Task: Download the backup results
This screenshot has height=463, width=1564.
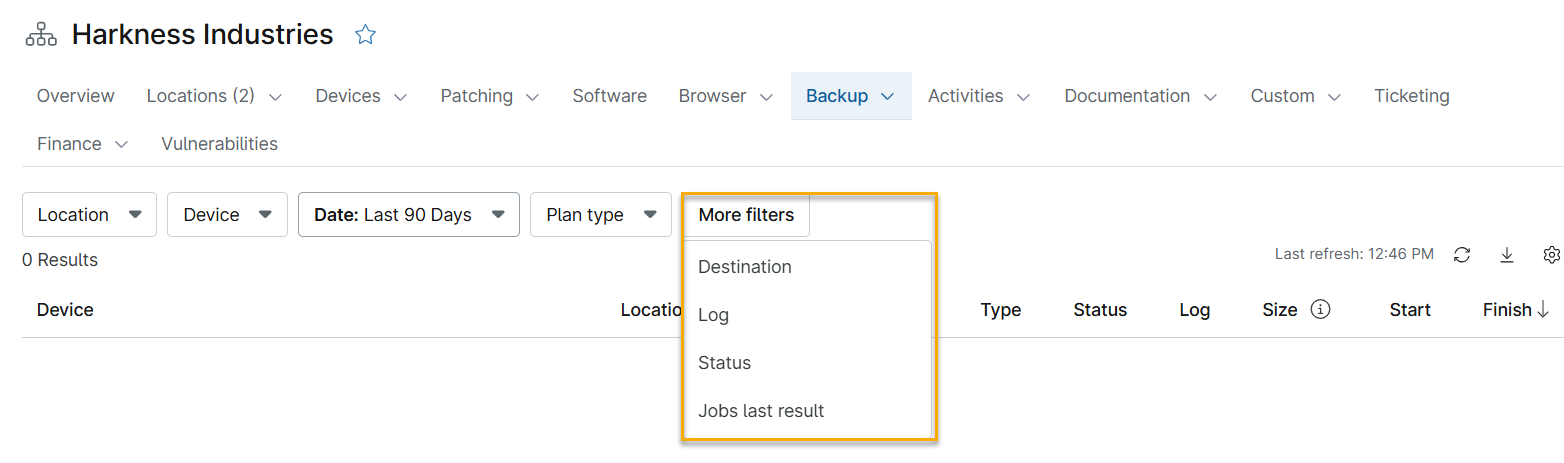Action: pyautogui.click(x=1506, y=255)
